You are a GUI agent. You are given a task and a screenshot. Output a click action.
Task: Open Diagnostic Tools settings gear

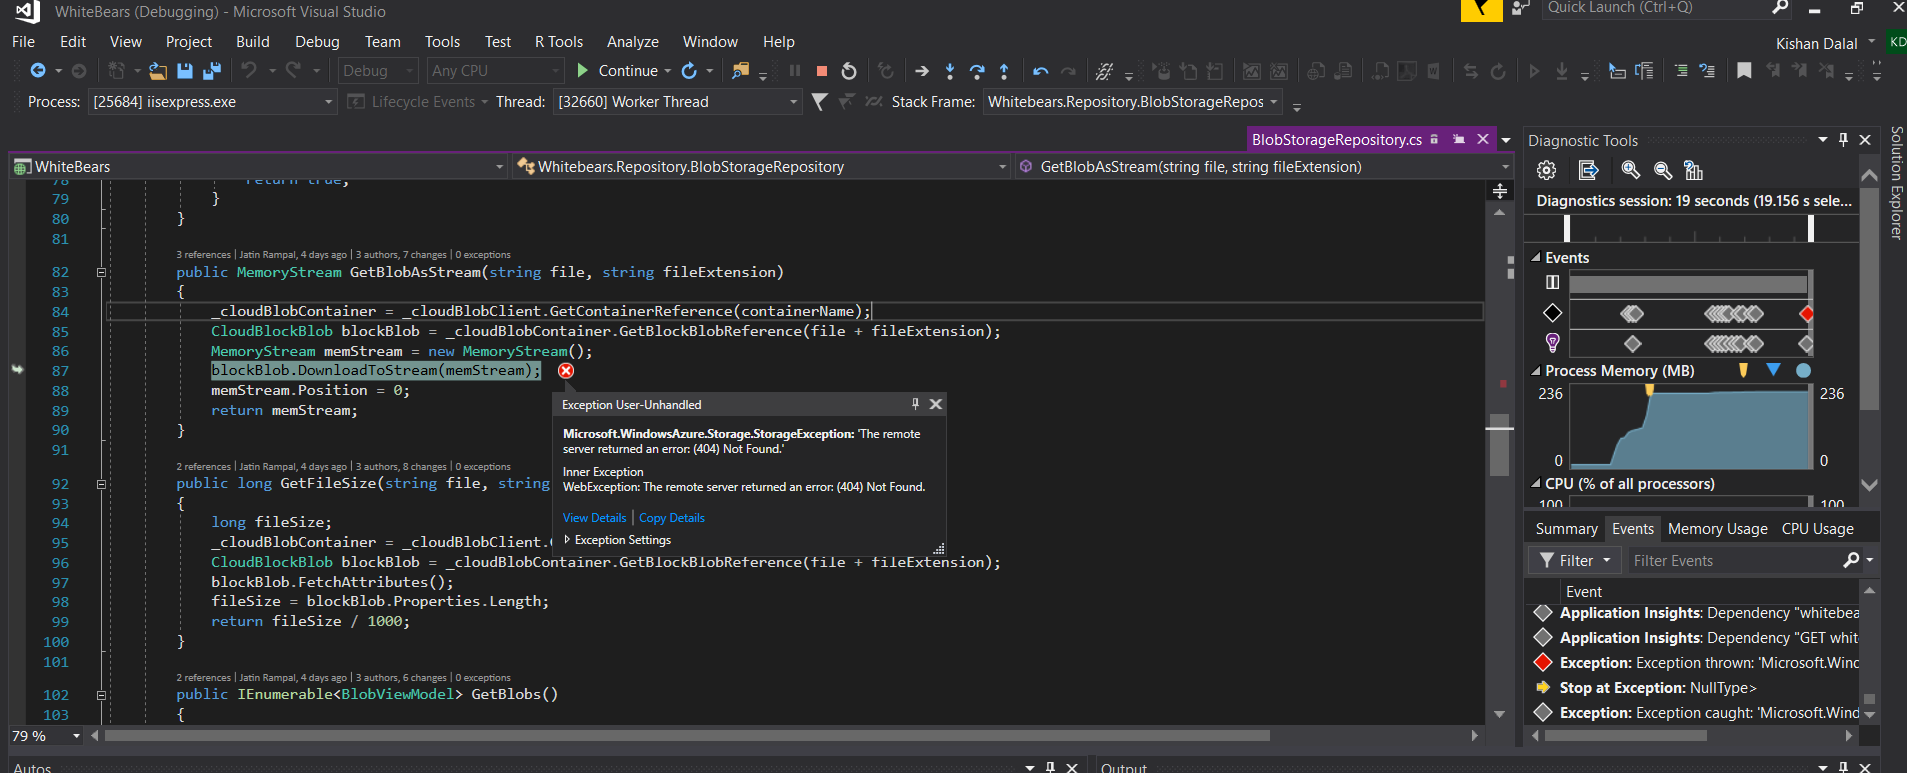[1546, 170]
